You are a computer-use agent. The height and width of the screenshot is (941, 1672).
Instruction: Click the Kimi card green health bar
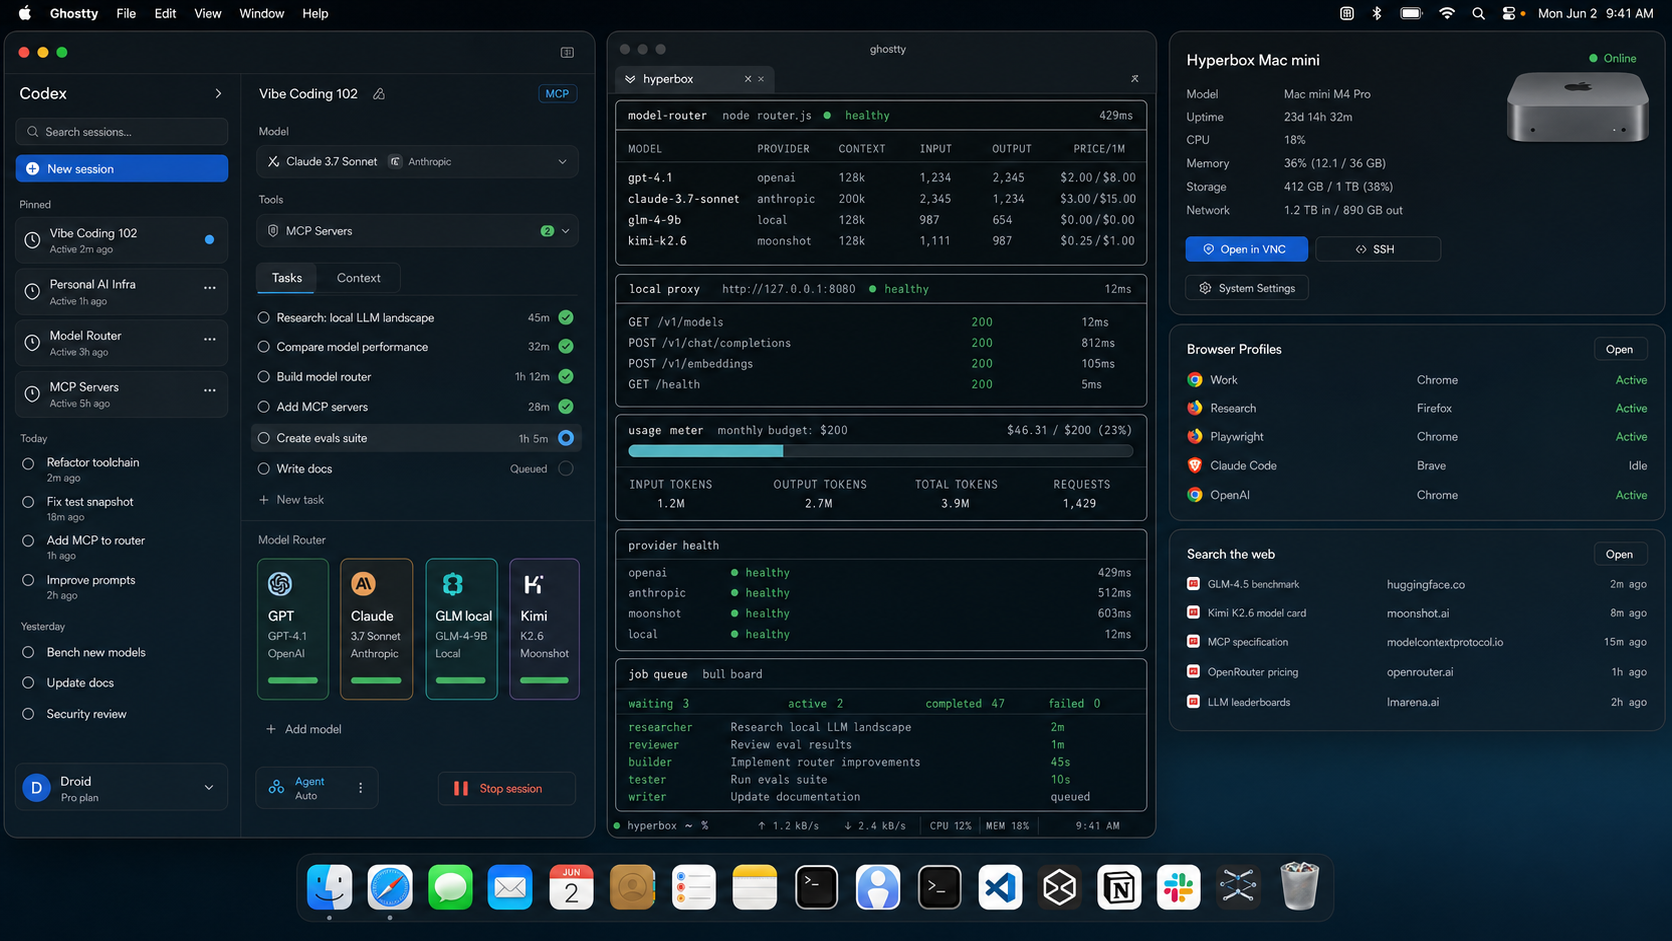click(544, 680)
